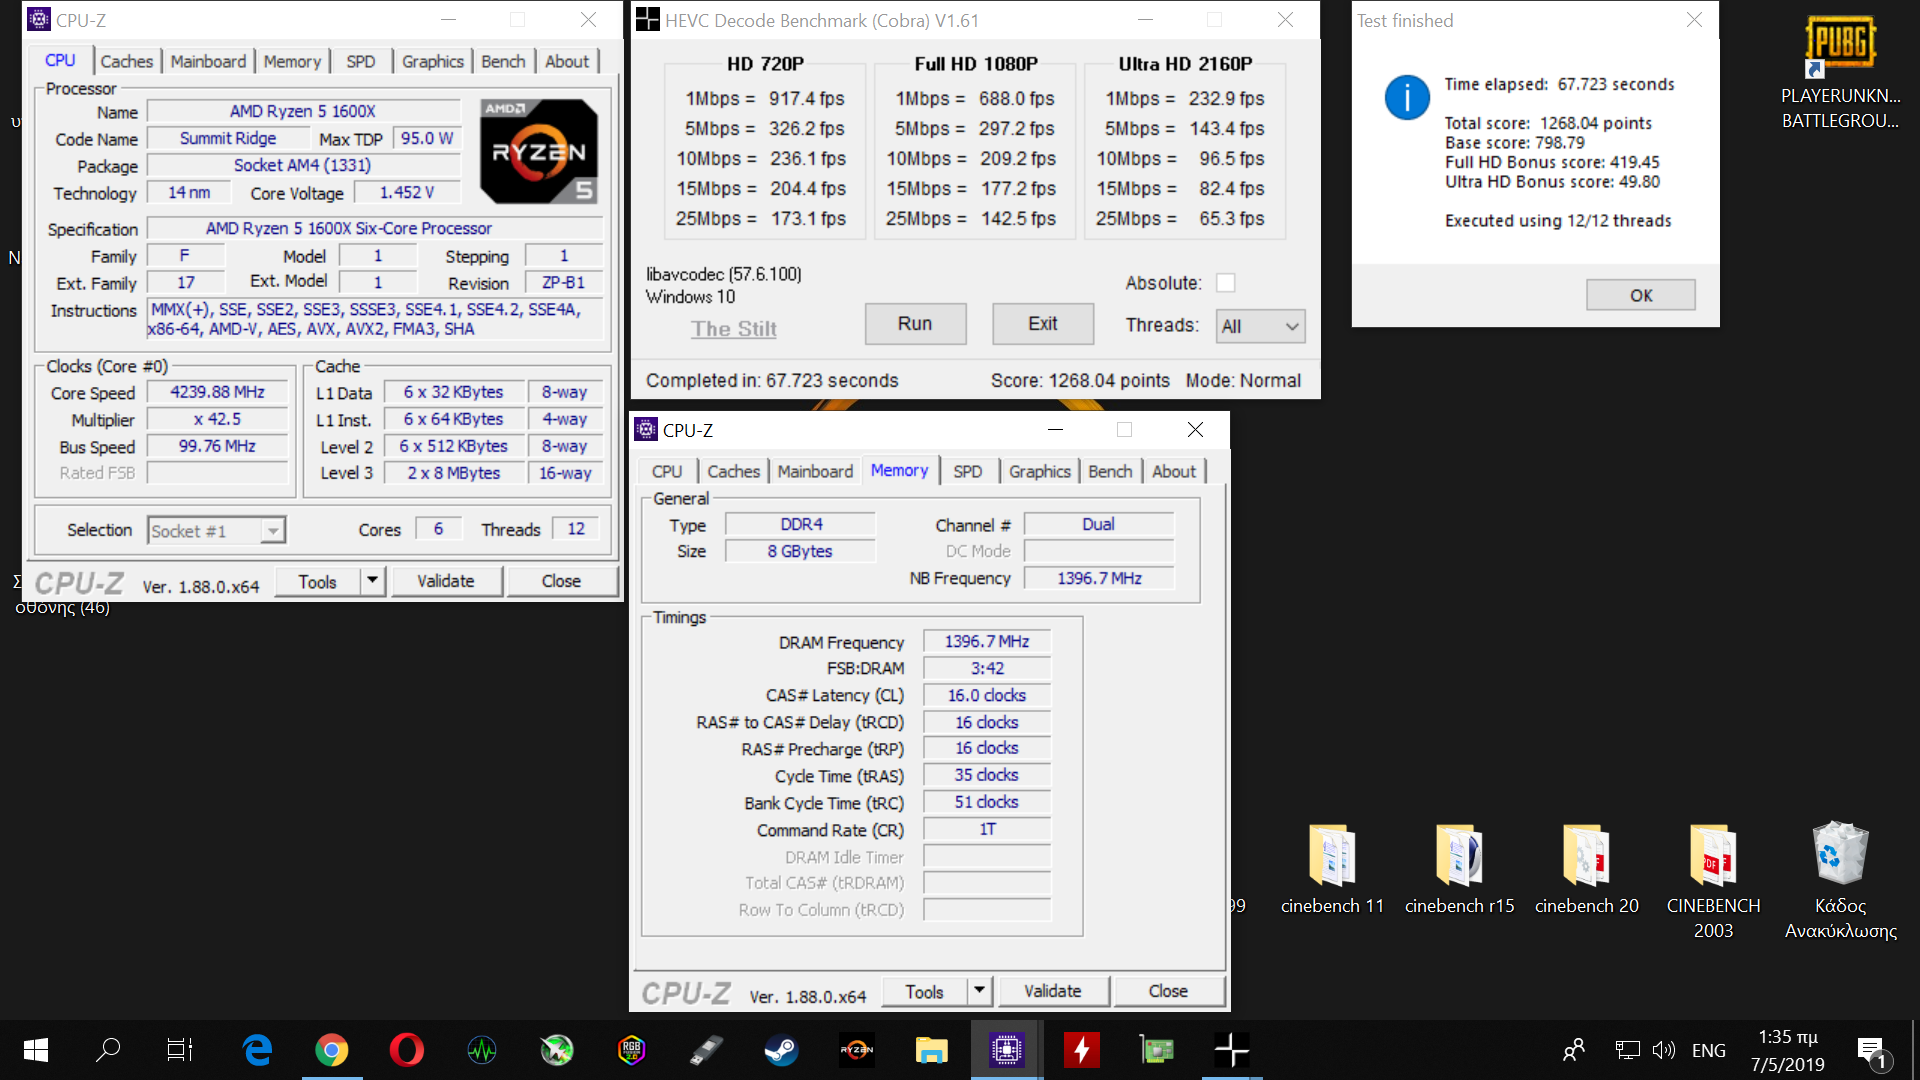The image size is (1920, 1080).
Task: Open the Bench tab in lower CPU-Z
Action: click(x=1110, y=471)
